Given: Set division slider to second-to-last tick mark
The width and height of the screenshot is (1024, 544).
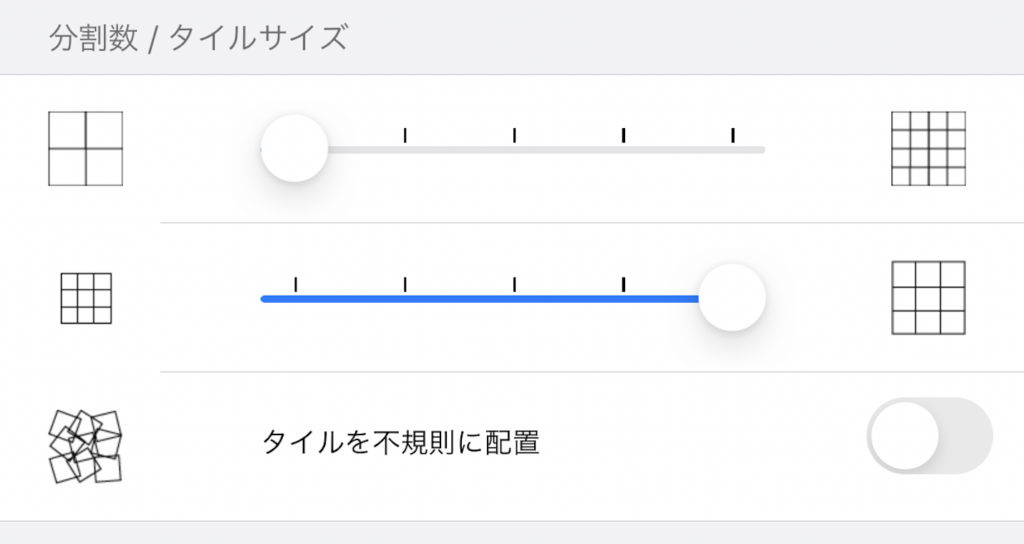Looking at the screenshot, I should 624,135.
